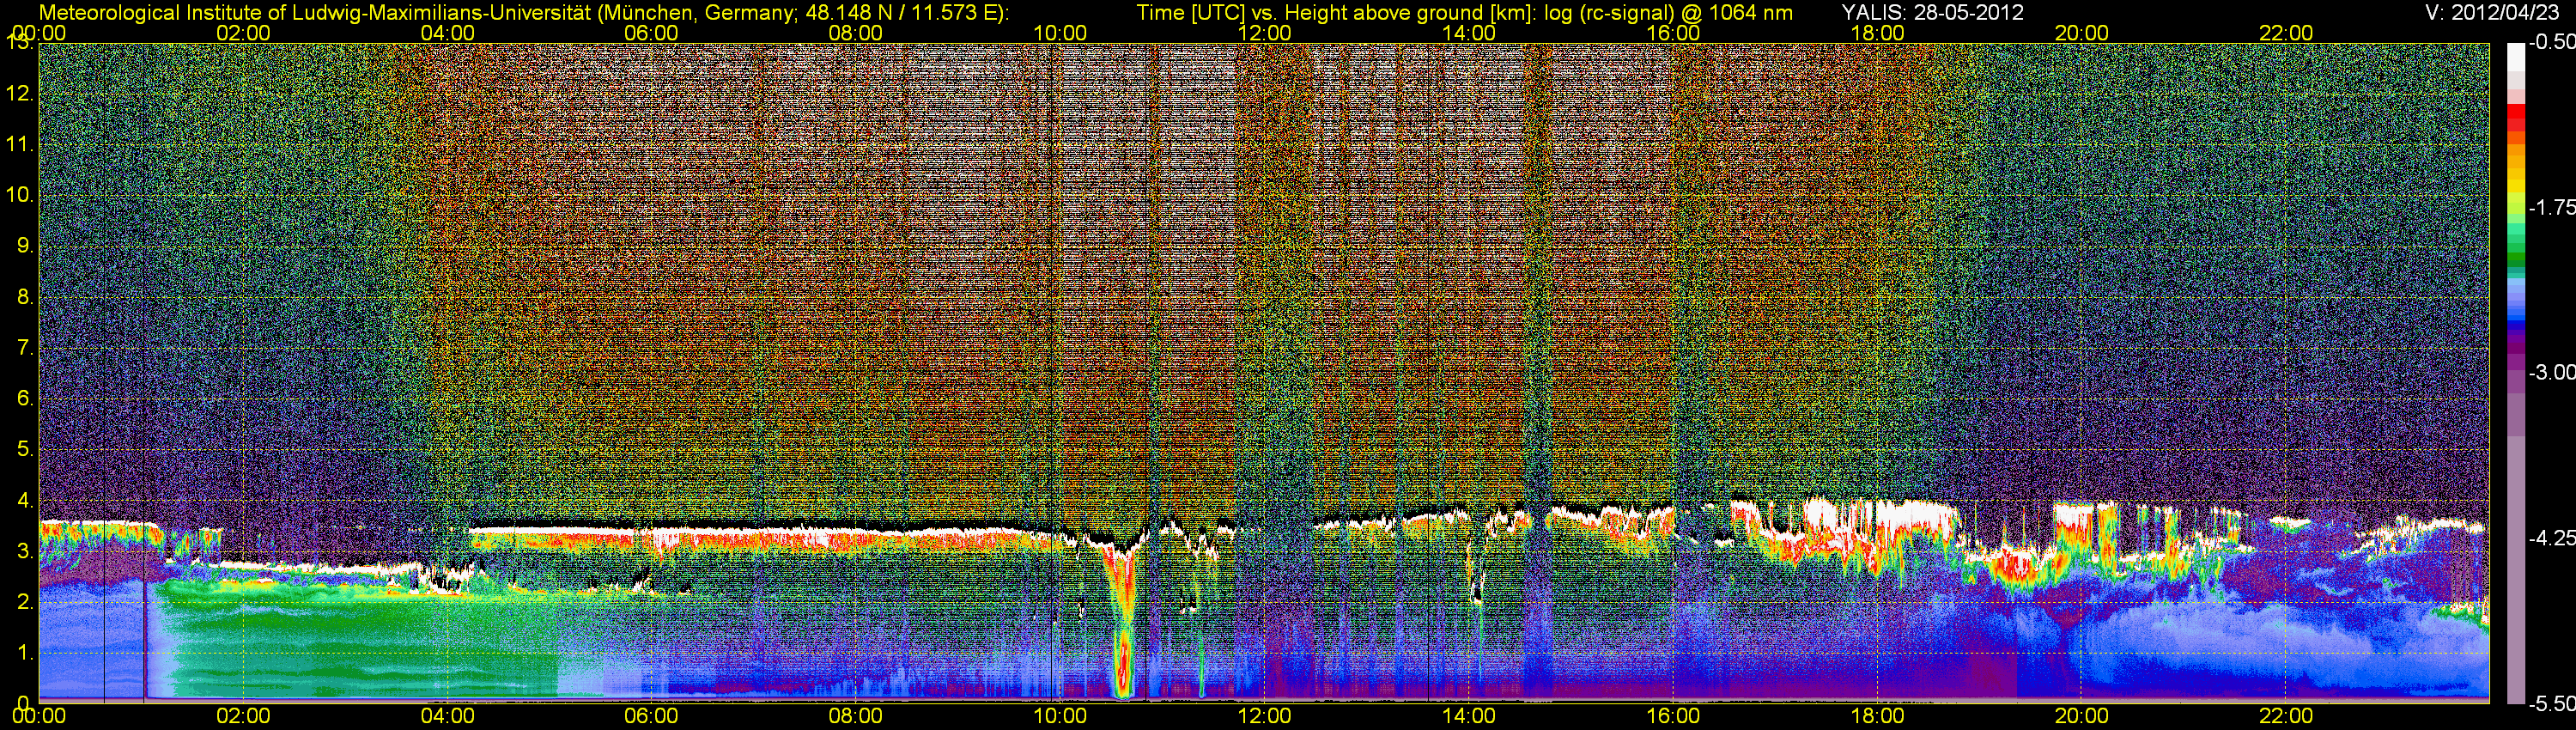
Task: Click the 10 km height axis label
Action: (x=20, y=195)
